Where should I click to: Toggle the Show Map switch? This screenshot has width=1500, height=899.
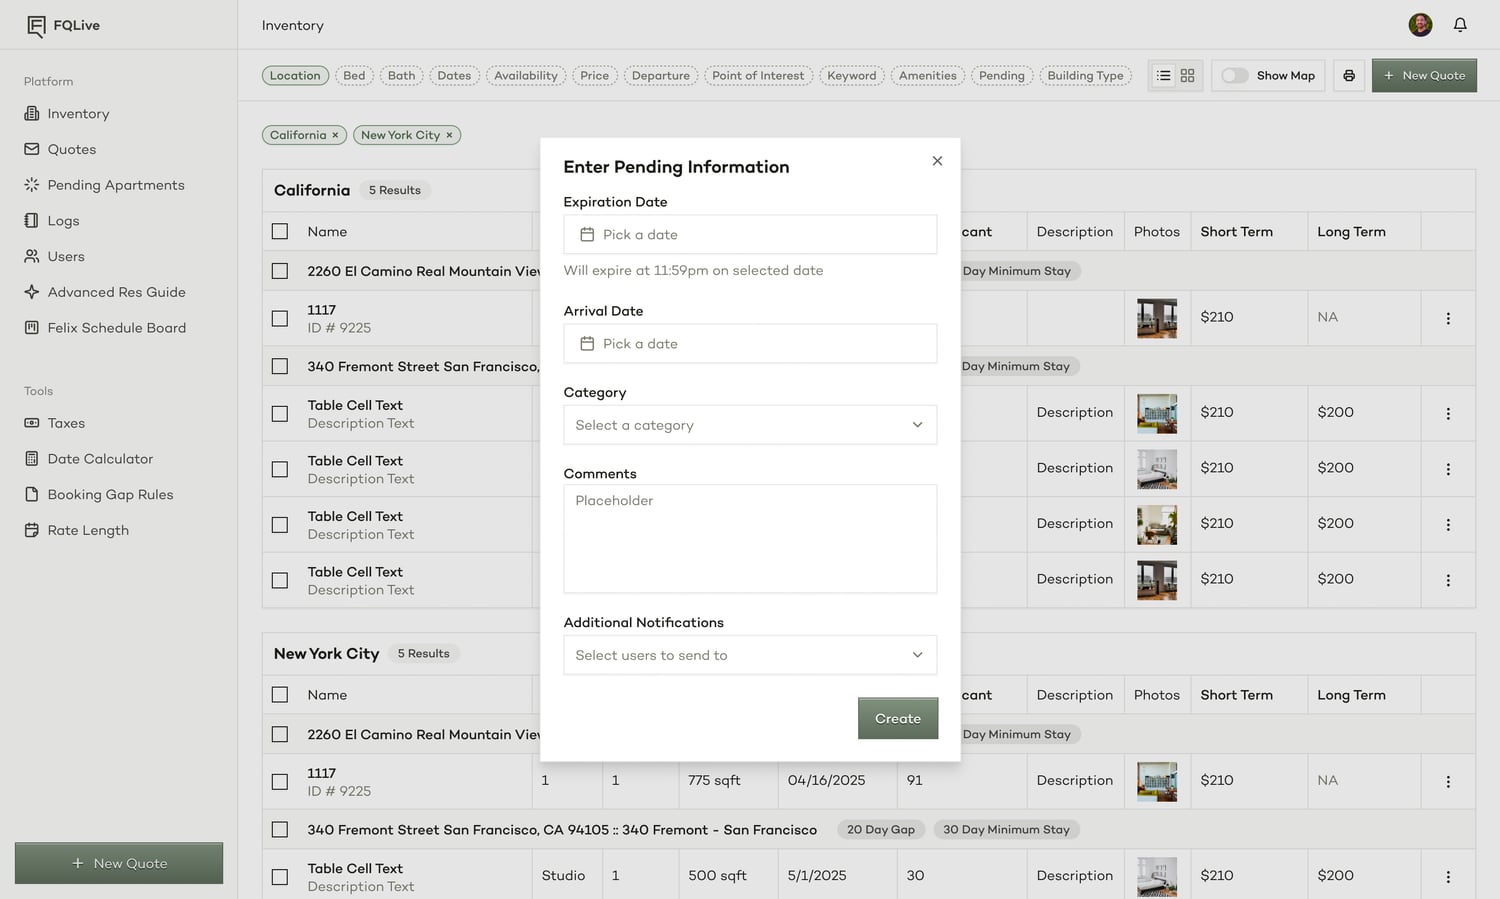pos(1235,75)
